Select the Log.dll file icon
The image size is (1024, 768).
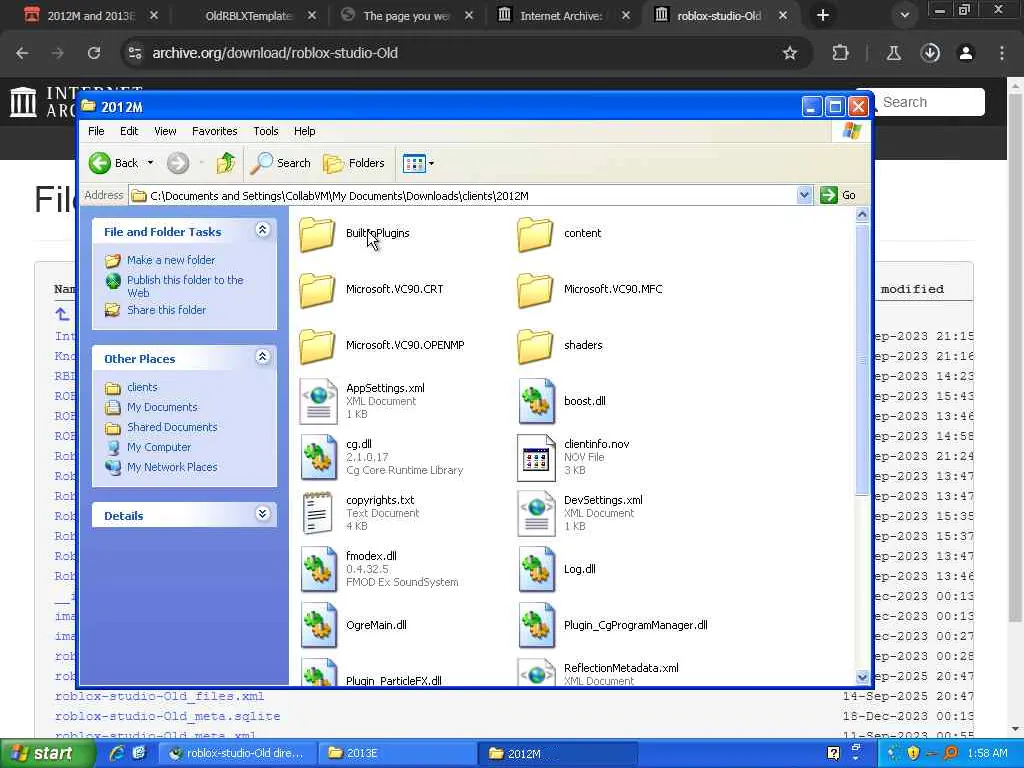[x=536, y=570]
